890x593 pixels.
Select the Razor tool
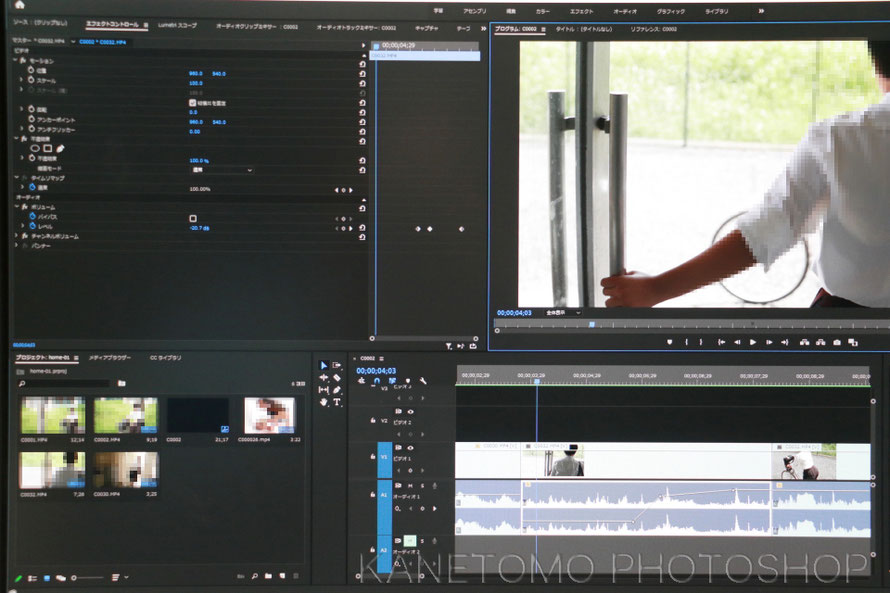click(x=337, y=378)
